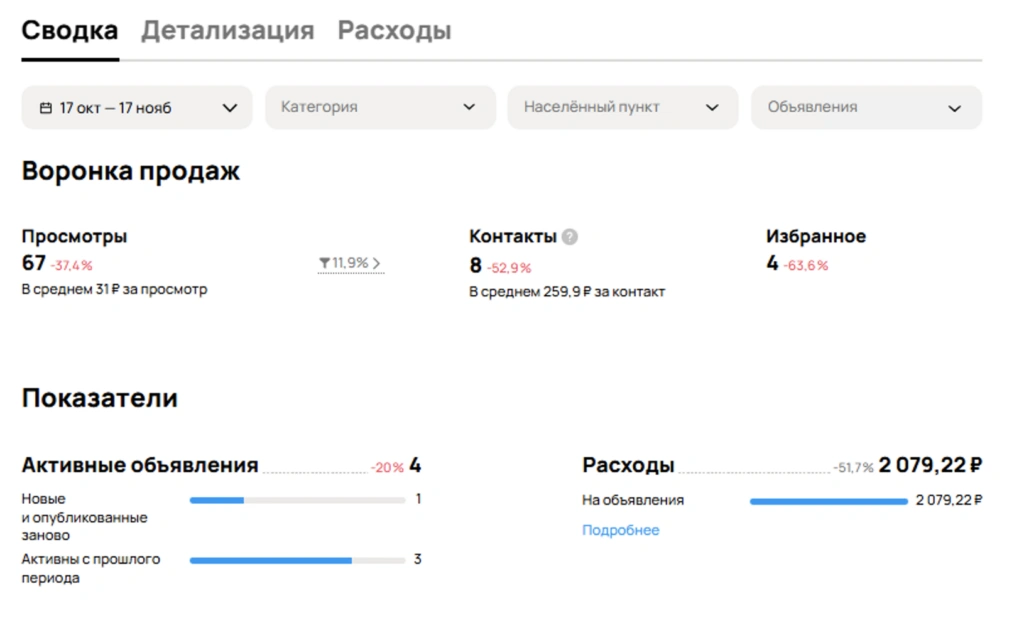This screenshot has height=618, width=1024.
Task: Click the chevron arrow in Населённый пункт filter
Action: [x=712, y=108]
